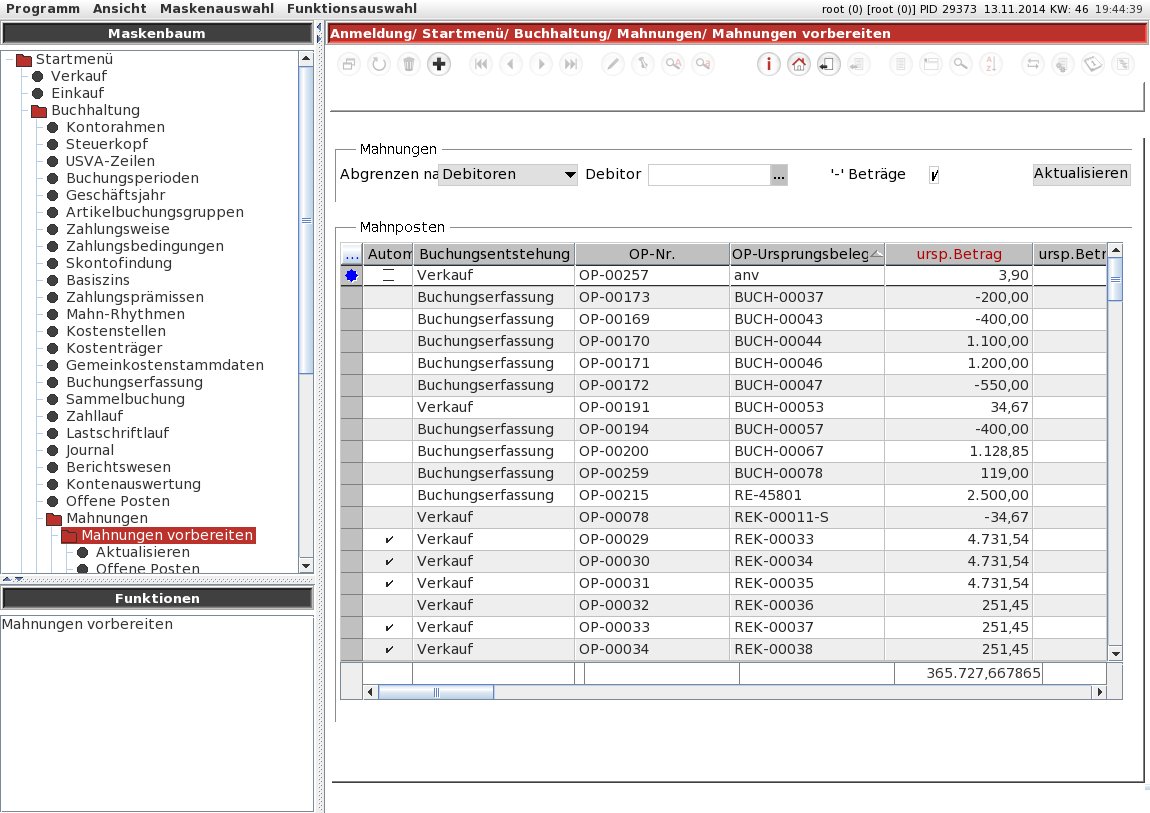Click the plus add-record toolbar icon
Viewport: 1150px width, 813px height.
pos(439,65)
